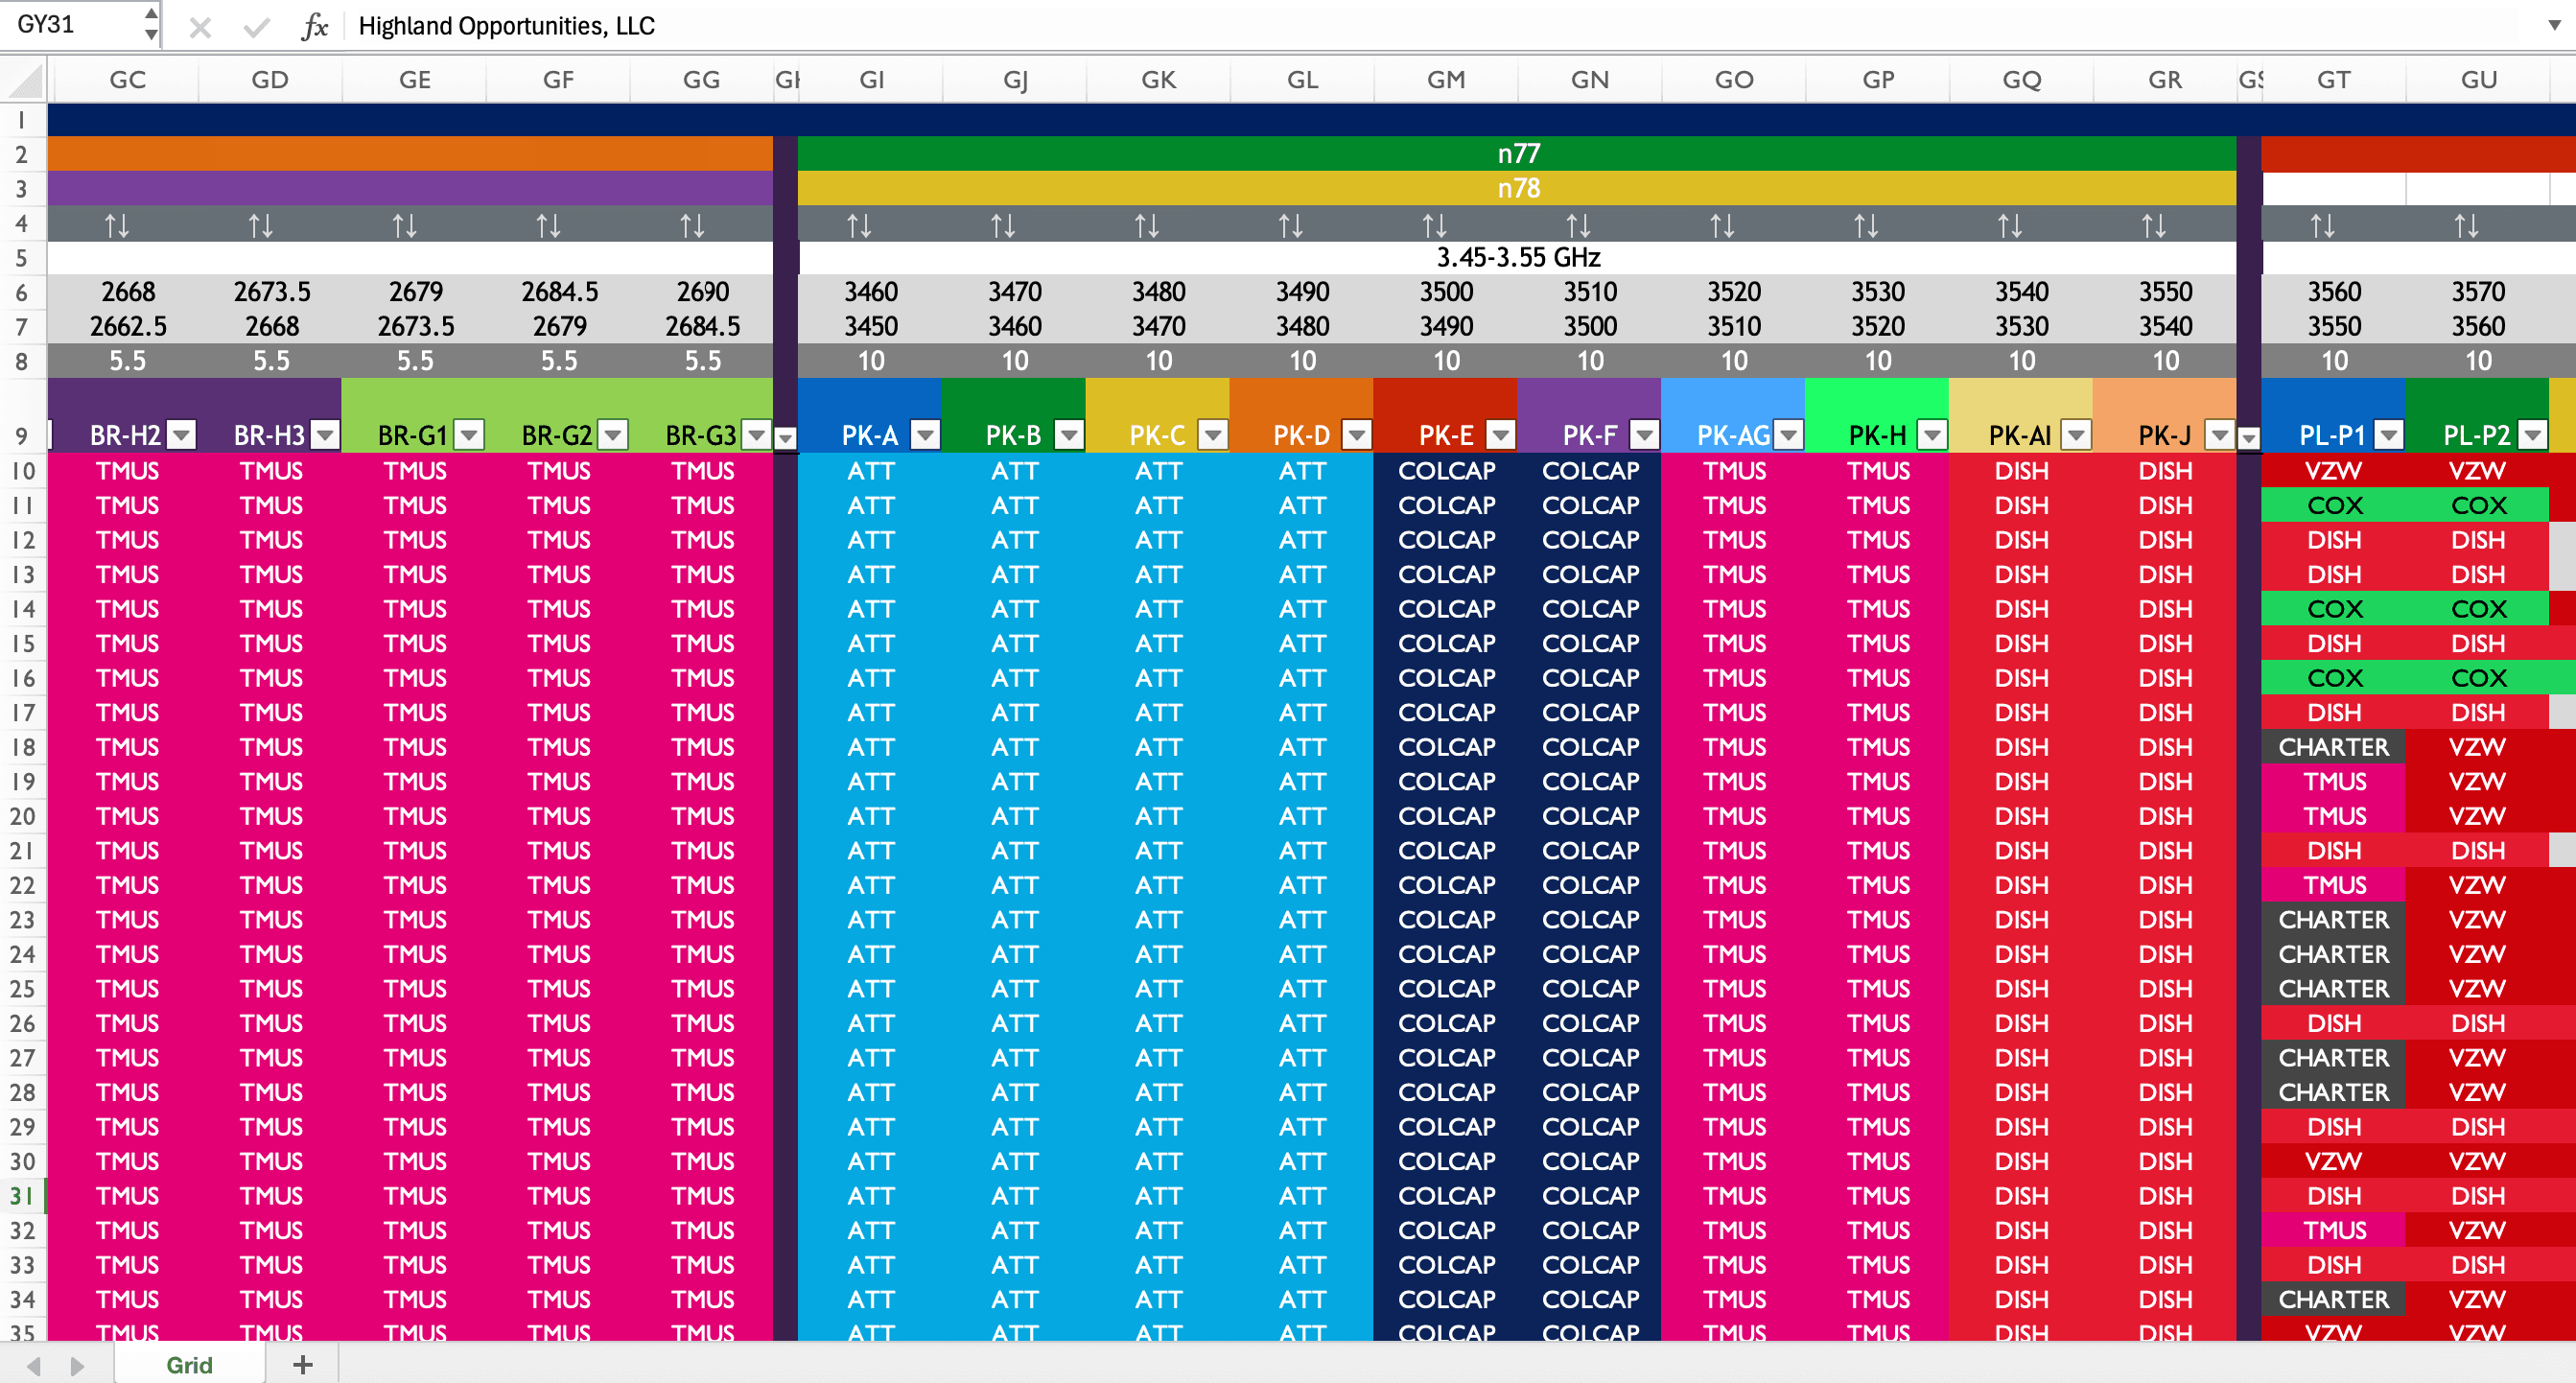The height and width of the screenshot is (1383, 2576).
Task: Open the PK-C filter dropdown
Action: [x=1214, y=435]
